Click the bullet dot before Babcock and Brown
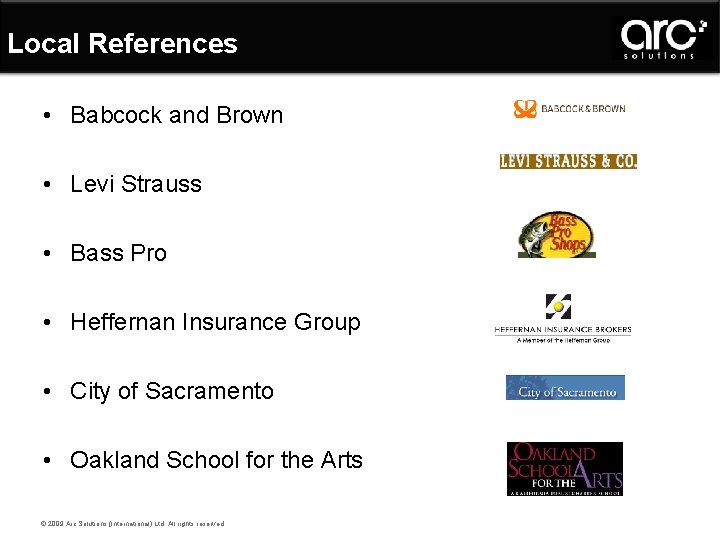Screen dimensions: 720x540 pos(49,115)
